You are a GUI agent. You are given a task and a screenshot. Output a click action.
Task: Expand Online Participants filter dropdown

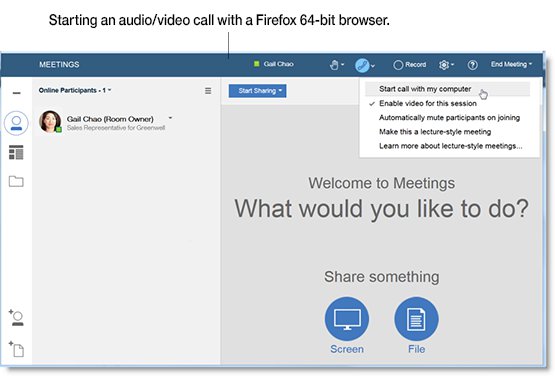75,90
